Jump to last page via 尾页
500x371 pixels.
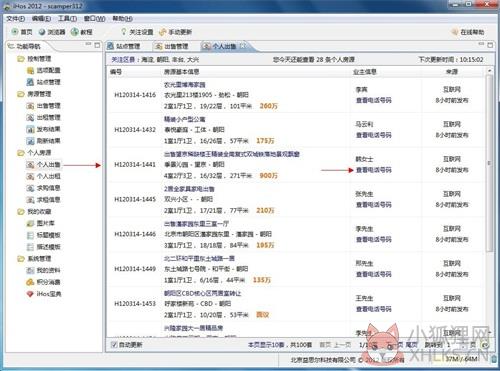[411, 345]
